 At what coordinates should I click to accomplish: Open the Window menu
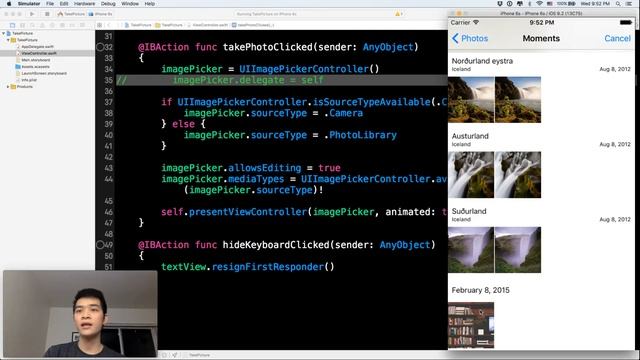130,4
